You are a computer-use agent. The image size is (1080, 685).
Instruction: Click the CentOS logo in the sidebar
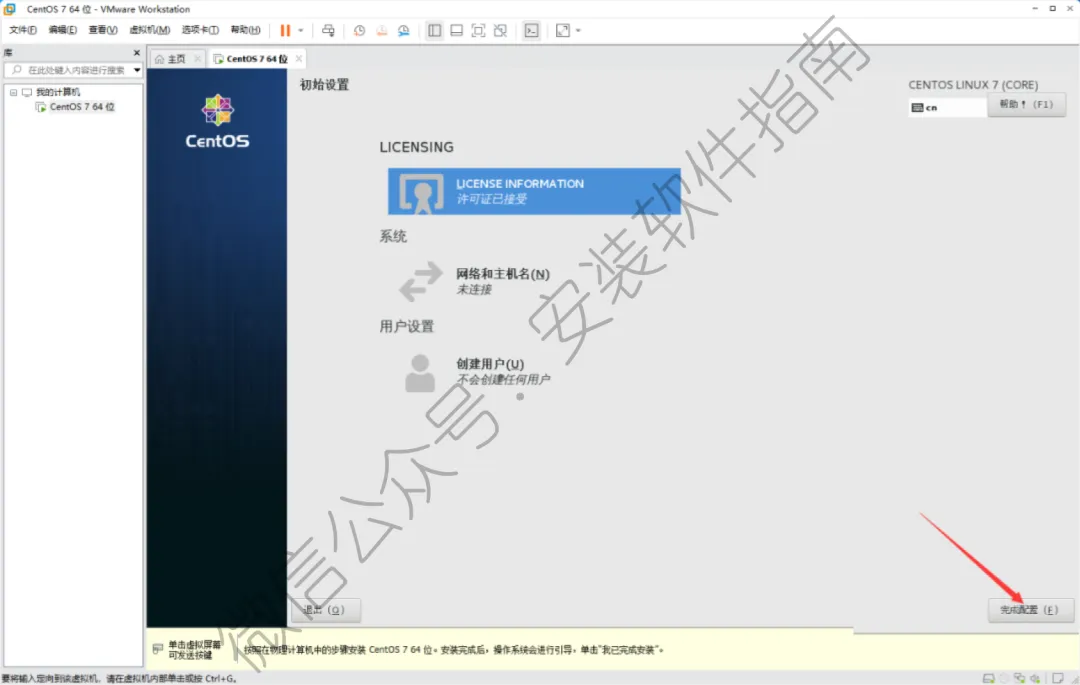pyautogui.click(x=217, y=121)
